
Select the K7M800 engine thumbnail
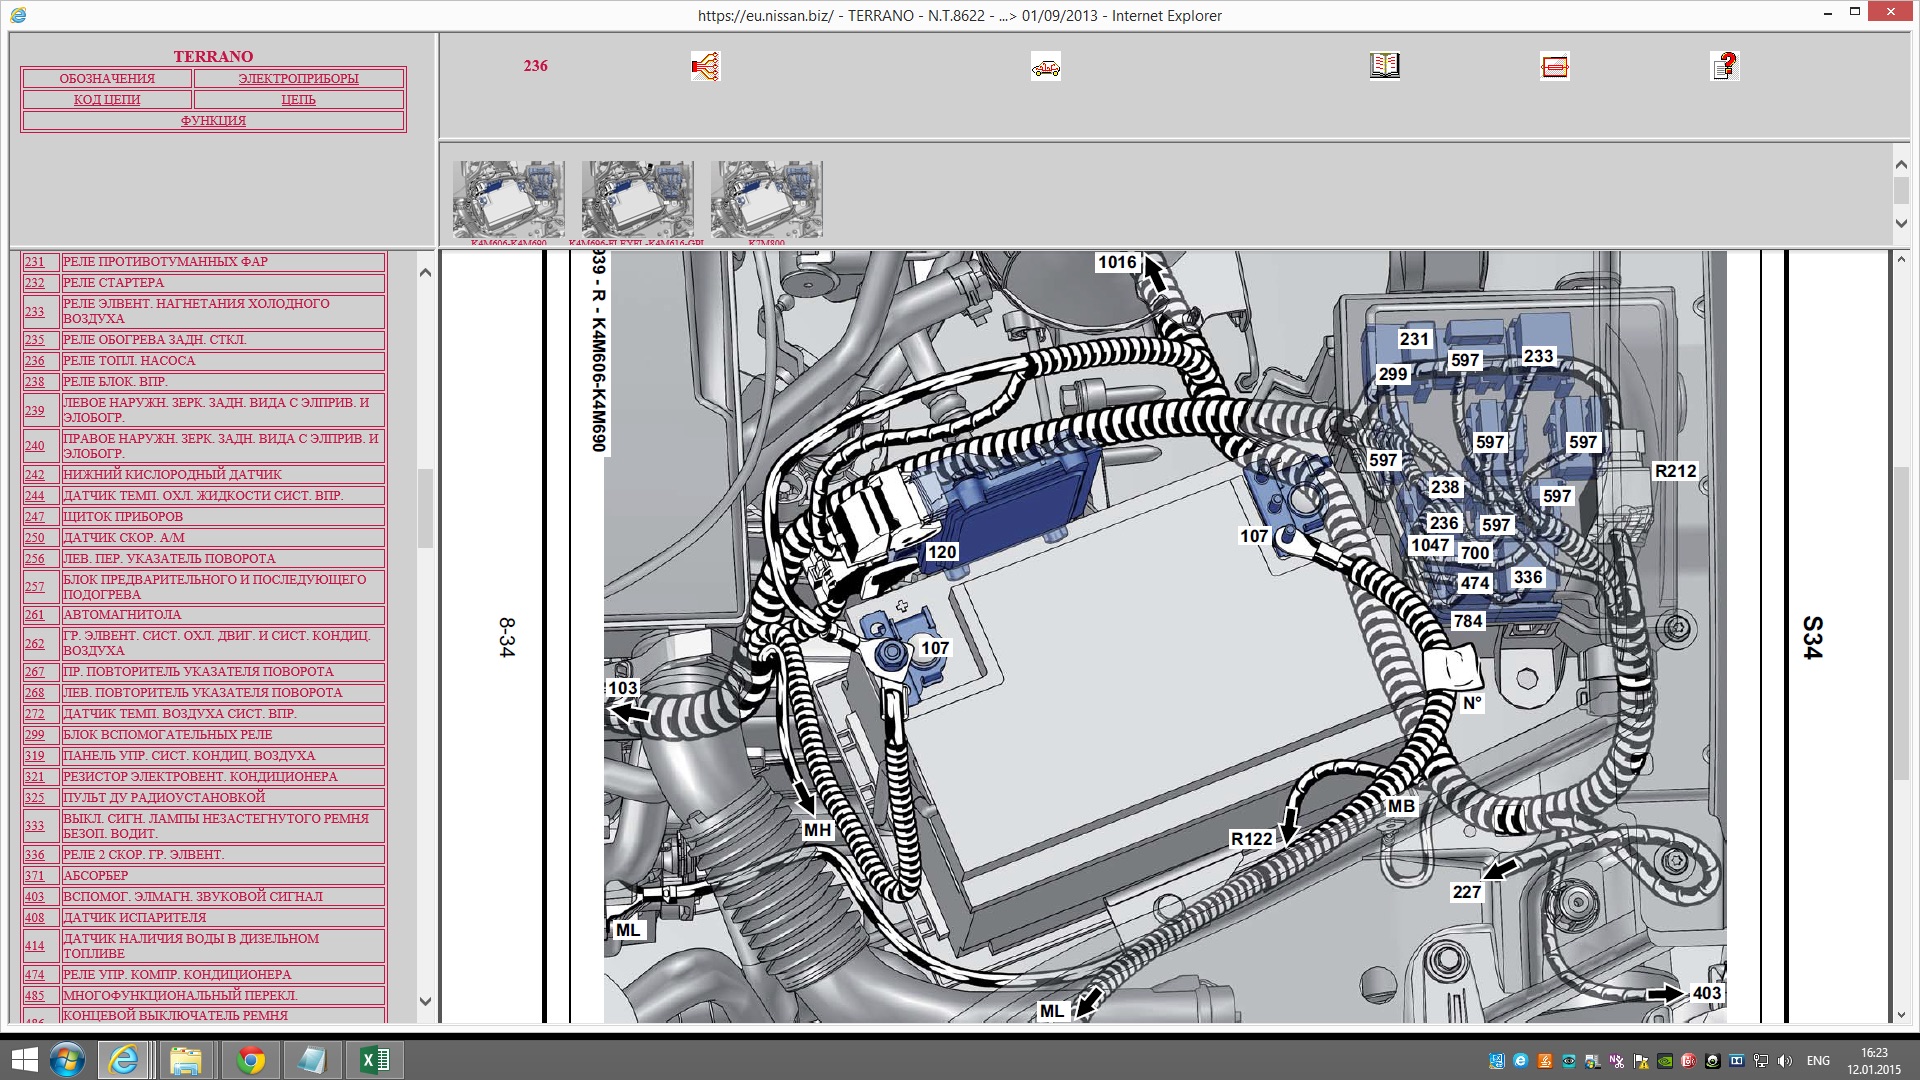pos(767,200)
